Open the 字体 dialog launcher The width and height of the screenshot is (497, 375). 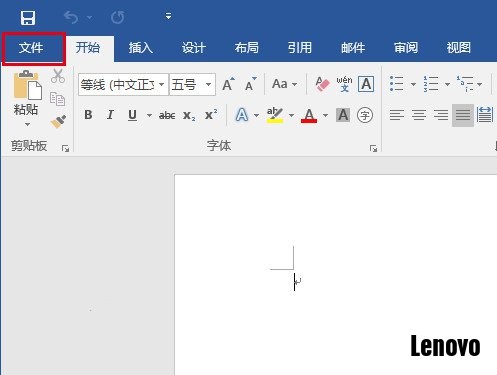pyautogui.click(x=373, y=148)
